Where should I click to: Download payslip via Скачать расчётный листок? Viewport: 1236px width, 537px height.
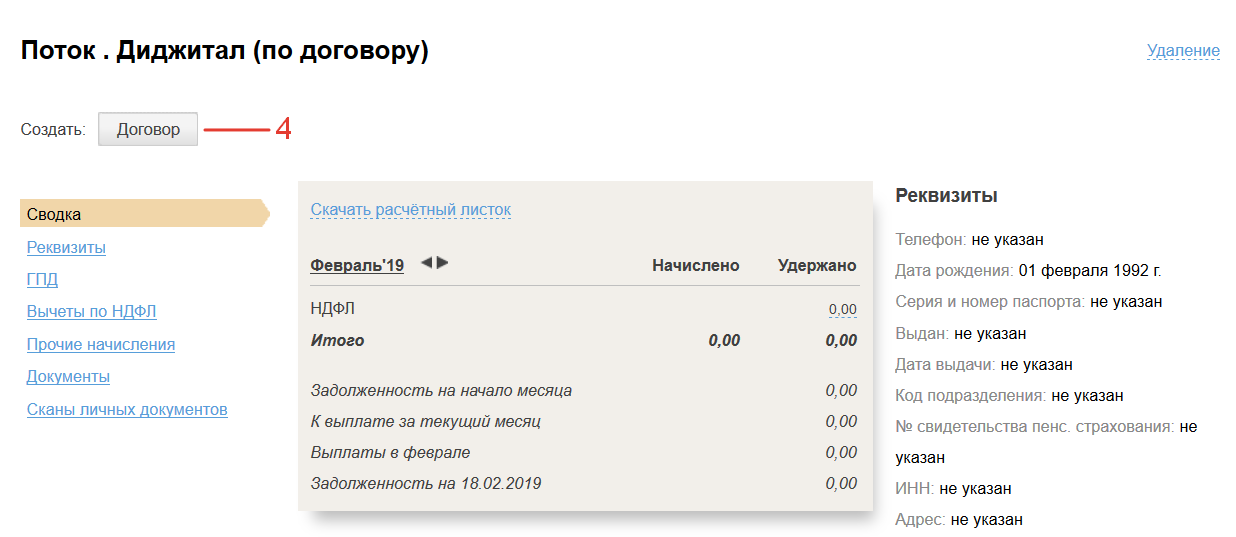tap(410, 210)
